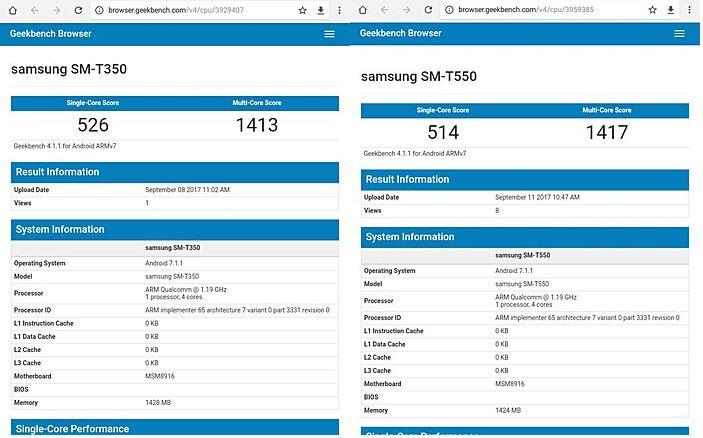Click Processor ID value on right page
Viewport: 703px width, 438px height.
coord(587,318)
